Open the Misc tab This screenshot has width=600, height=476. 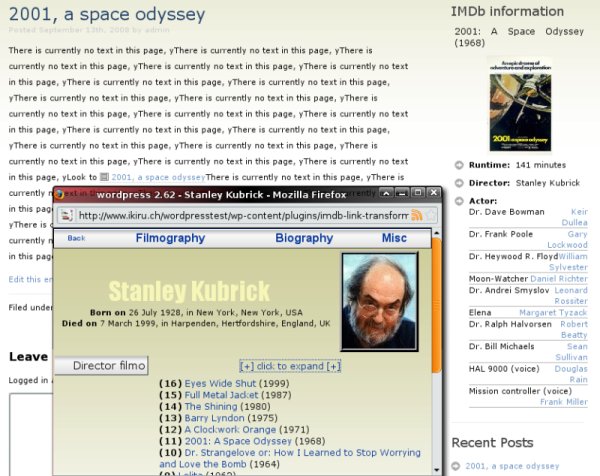(x=394, y=238)
